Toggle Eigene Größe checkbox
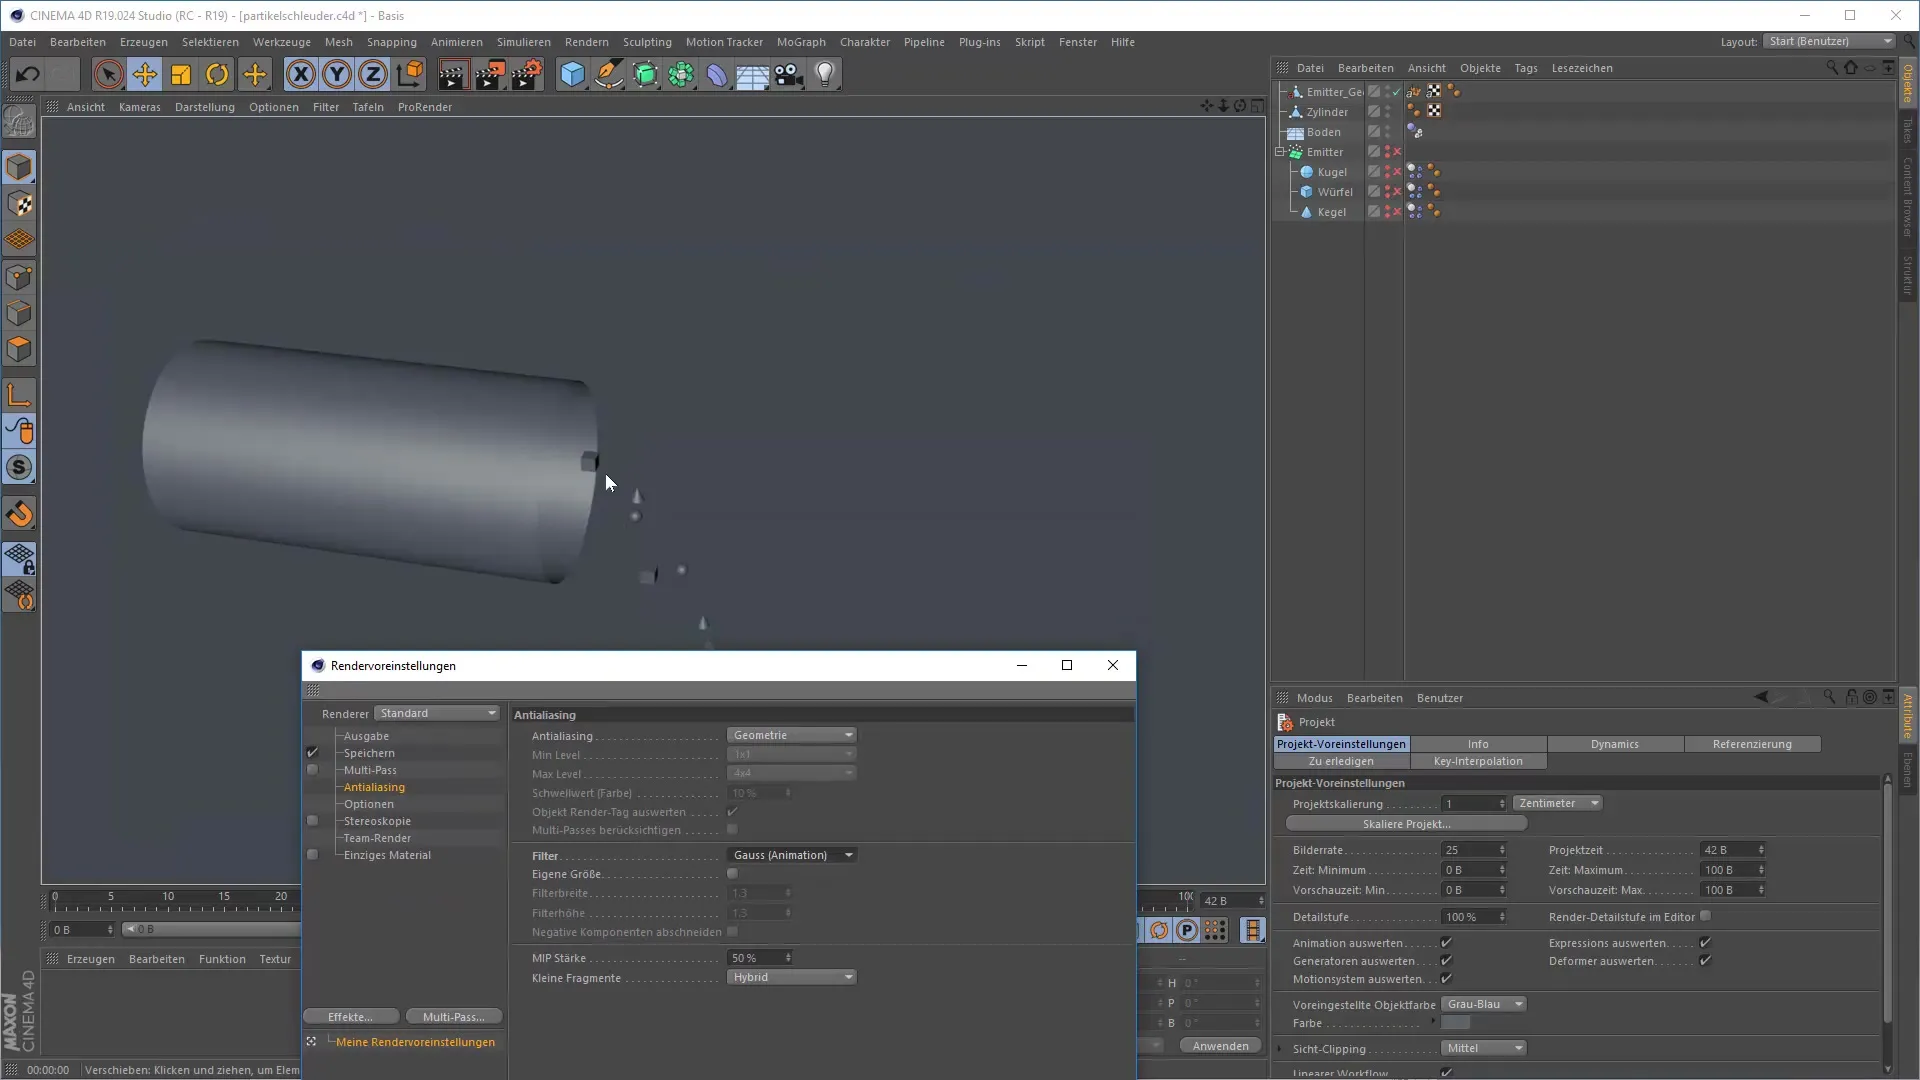 pos(732,874)
